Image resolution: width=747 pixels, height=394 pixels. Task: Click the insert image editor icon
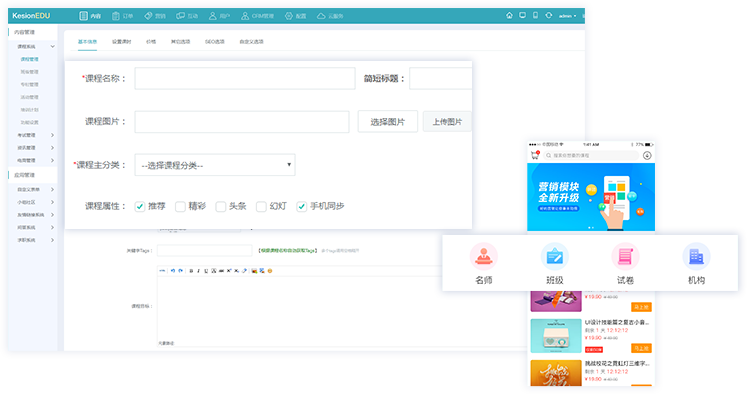[x=254, y=271]
